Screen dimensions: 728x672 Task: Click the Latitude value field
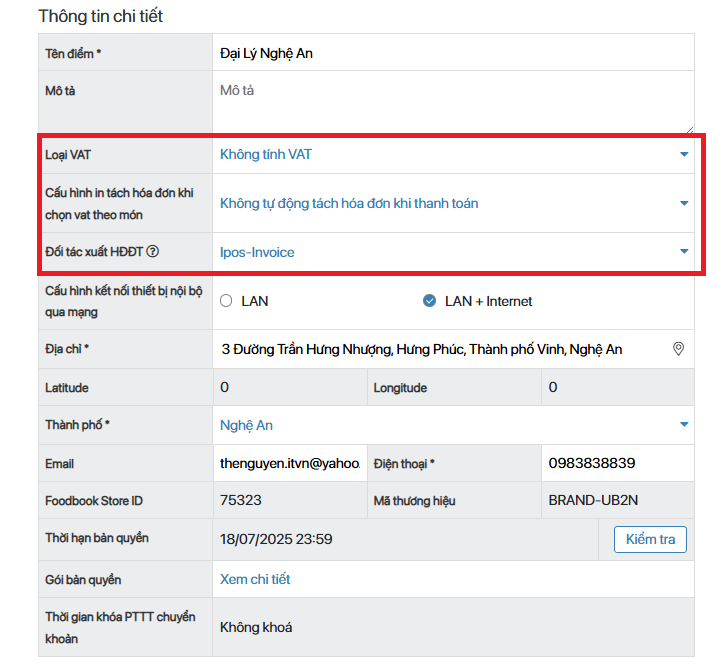point(288,387)
